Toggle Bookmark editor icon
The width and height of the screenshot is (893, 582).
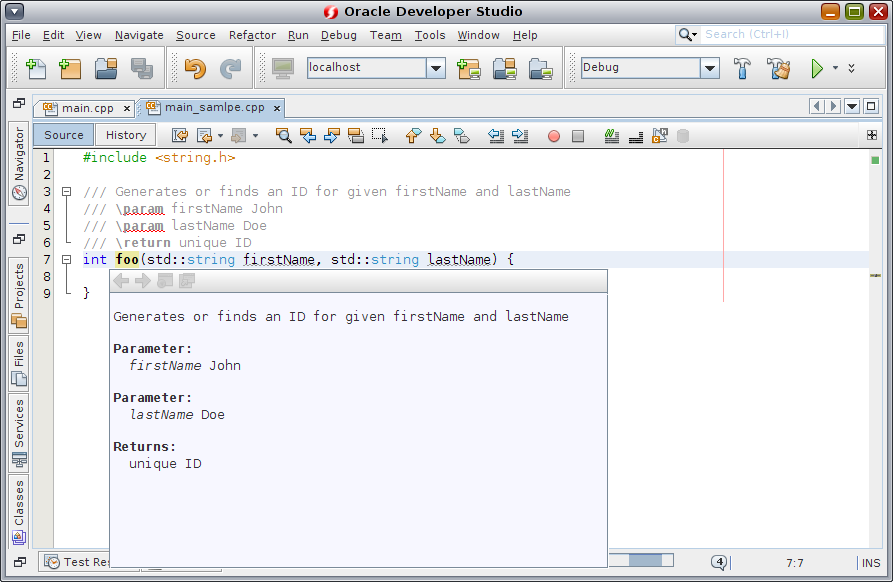click(x=462, y=136)
